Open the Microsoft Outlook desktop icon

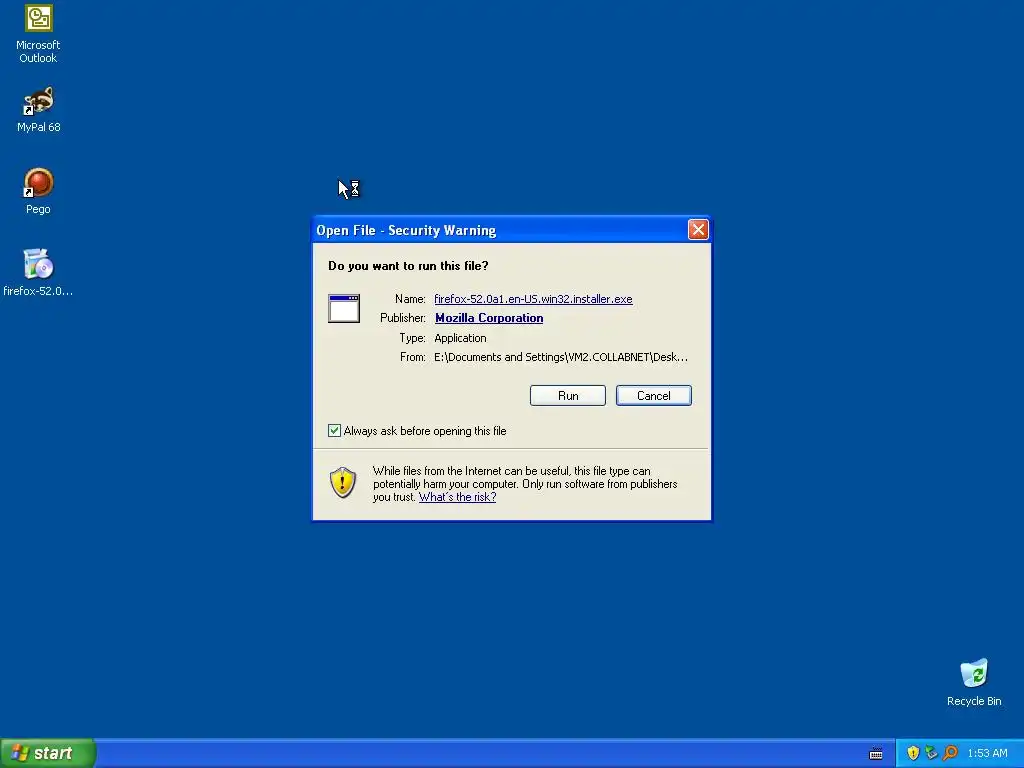point(38,33)
